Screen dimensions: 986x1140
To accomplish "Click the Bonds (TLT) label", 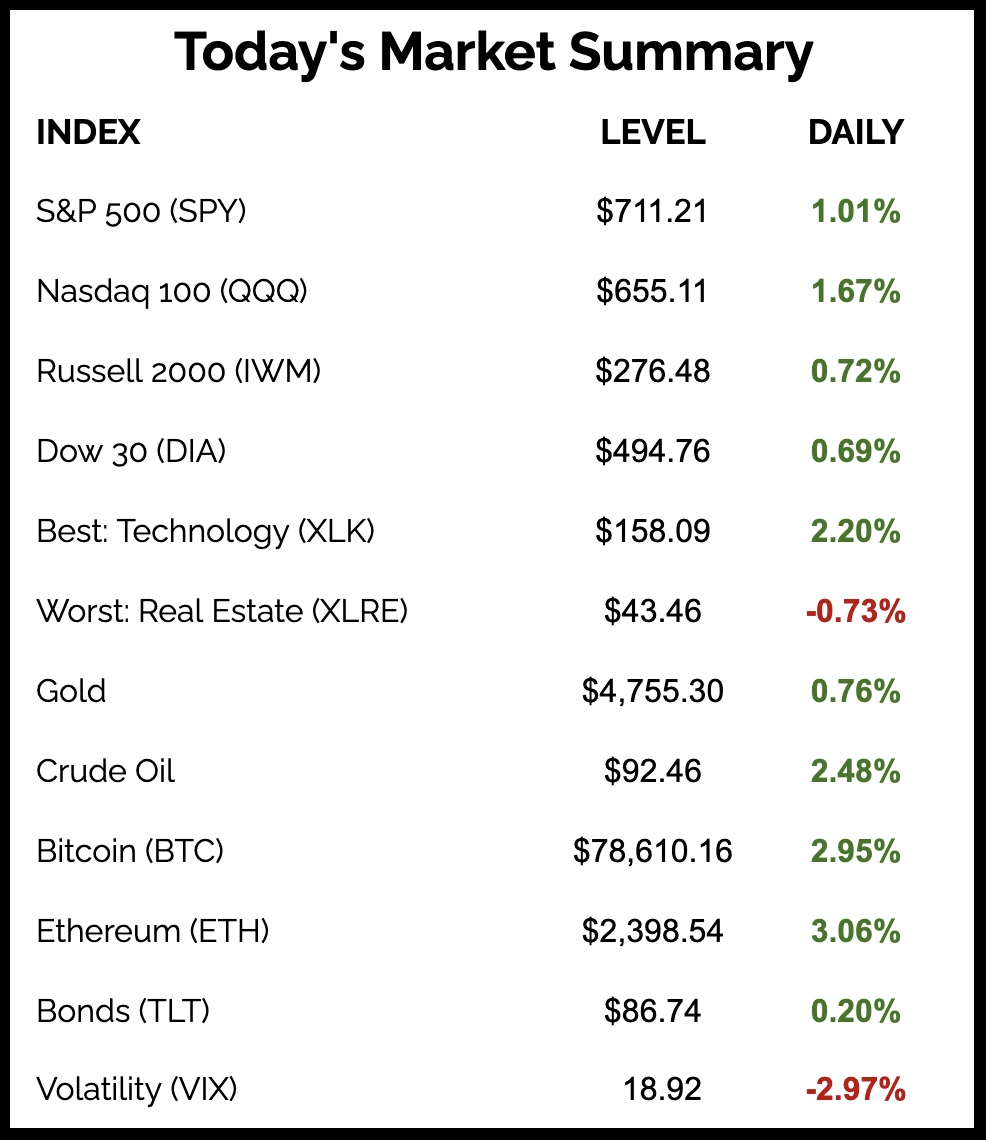I will tap(123, 1011).
